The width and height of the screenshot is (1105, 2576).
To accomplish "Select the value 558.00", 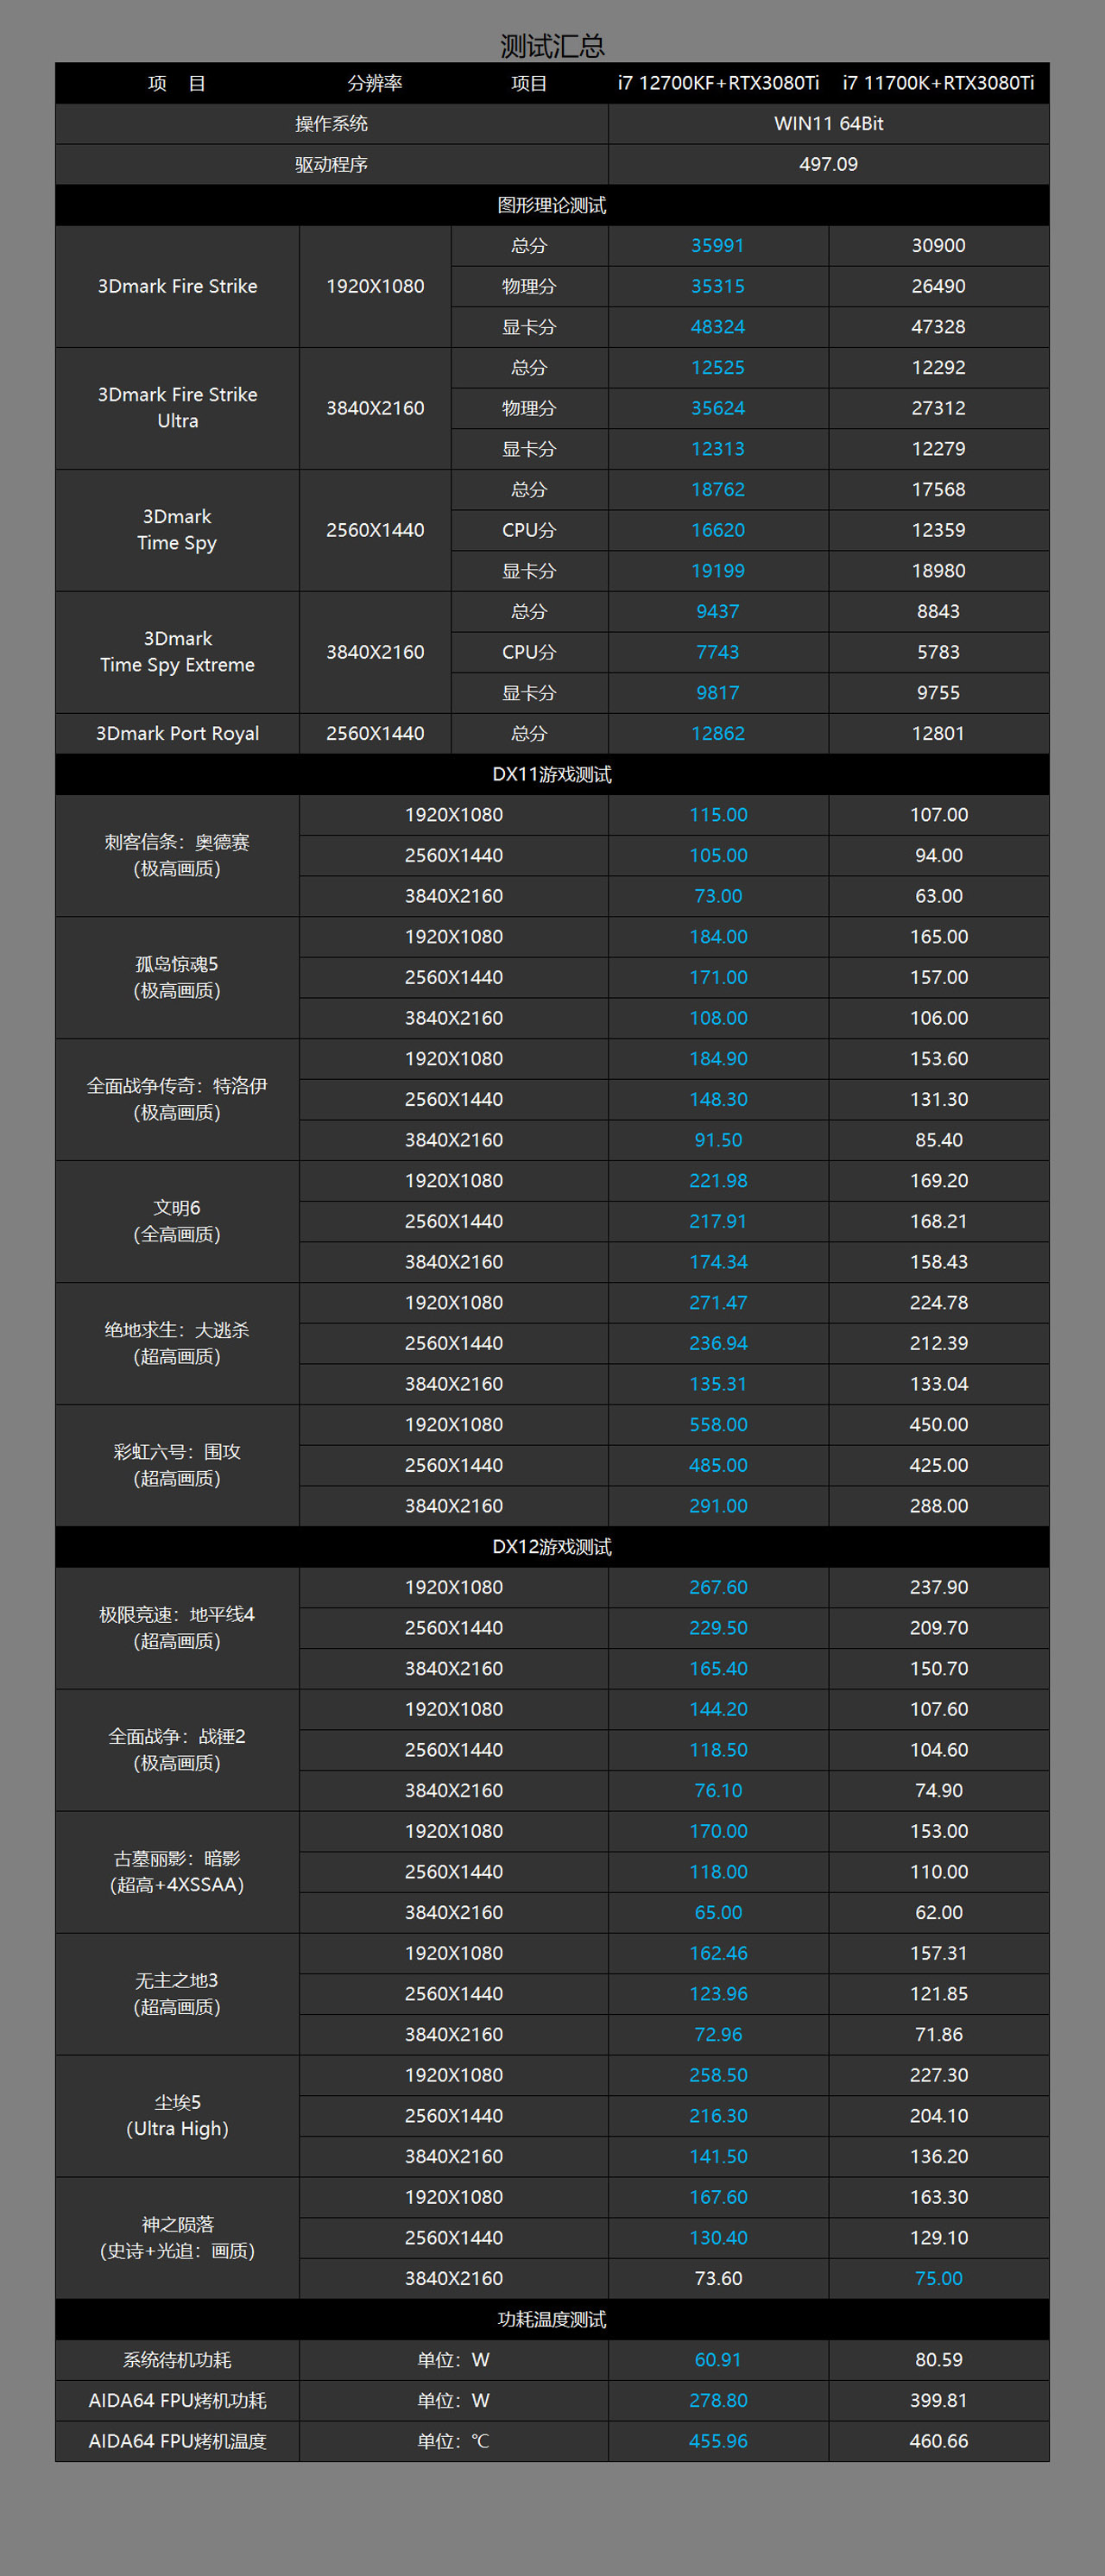I will [x=718, y=1424].
